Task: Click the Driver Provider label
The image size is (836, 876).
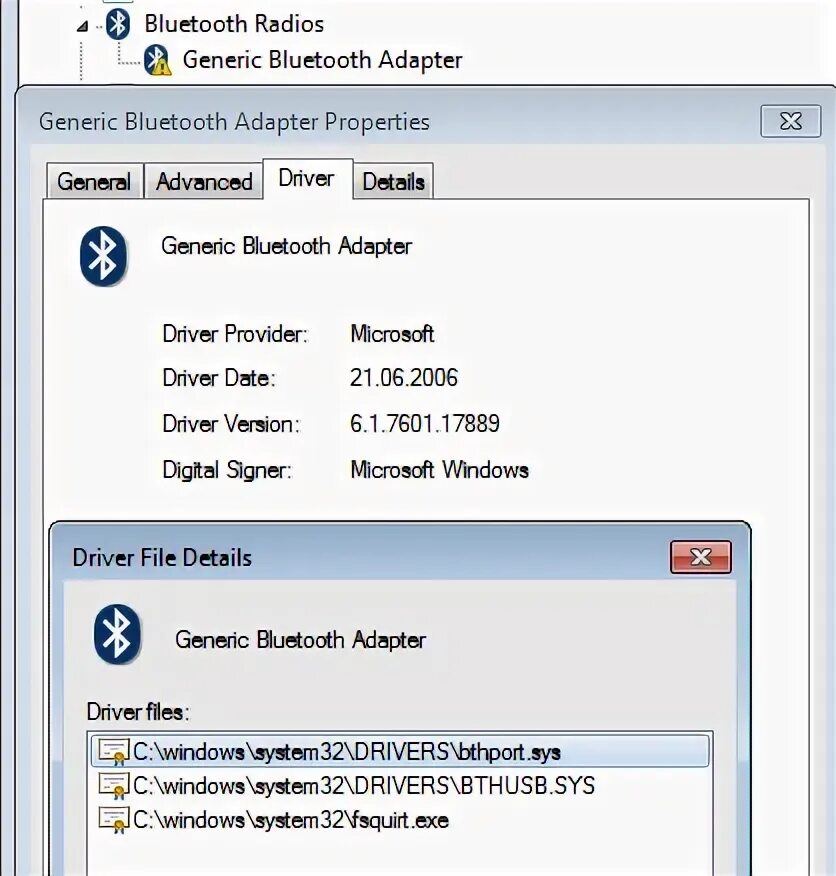Action: [x=235, y=334]
